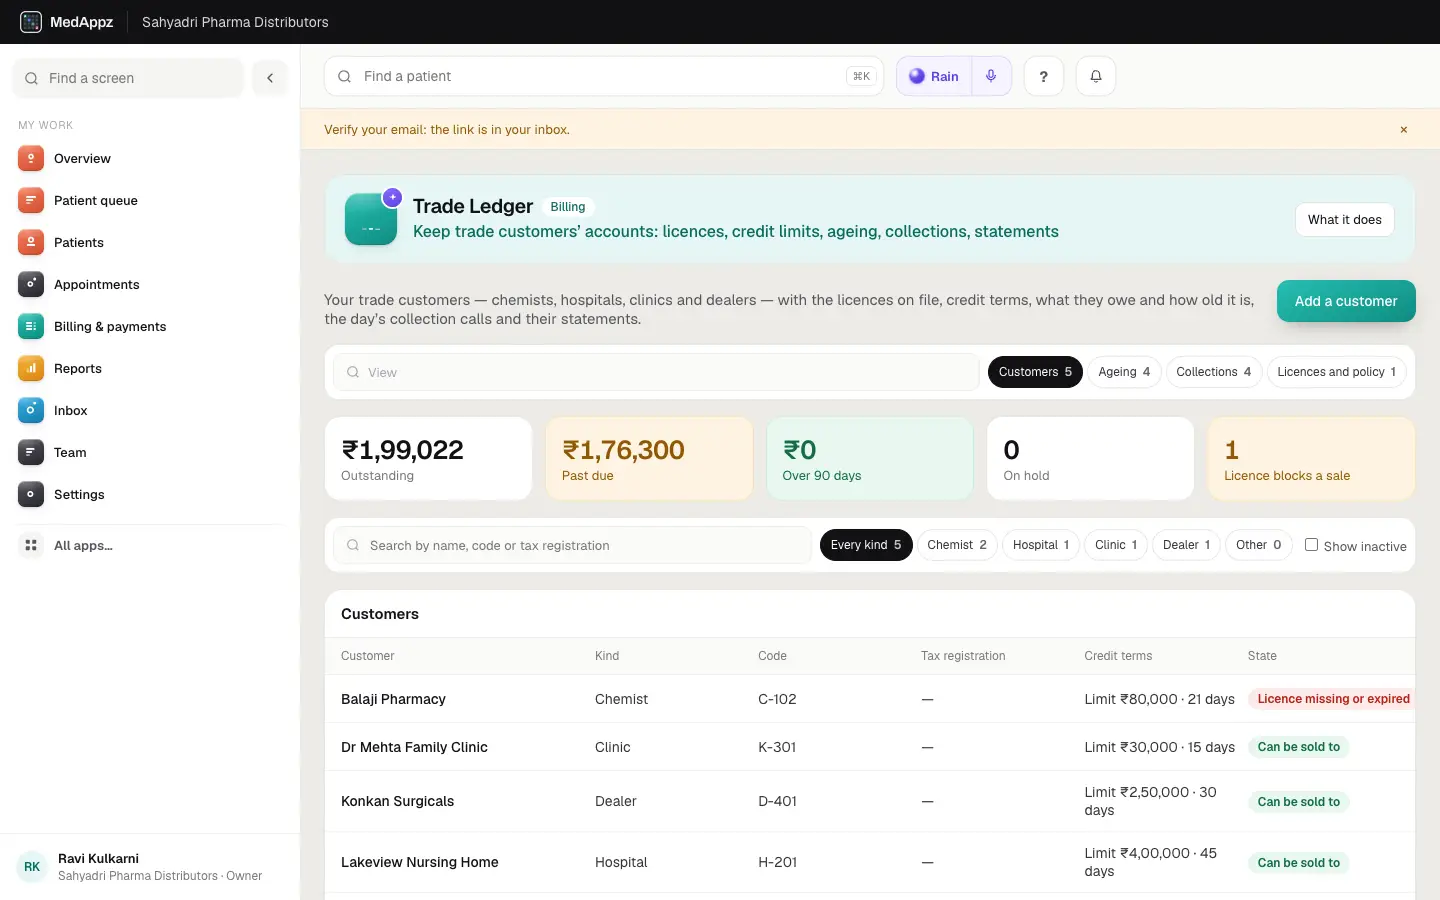The image size is (1440, 900).
Task: Select the Every kind filter
Action: (x=866, y=545)
